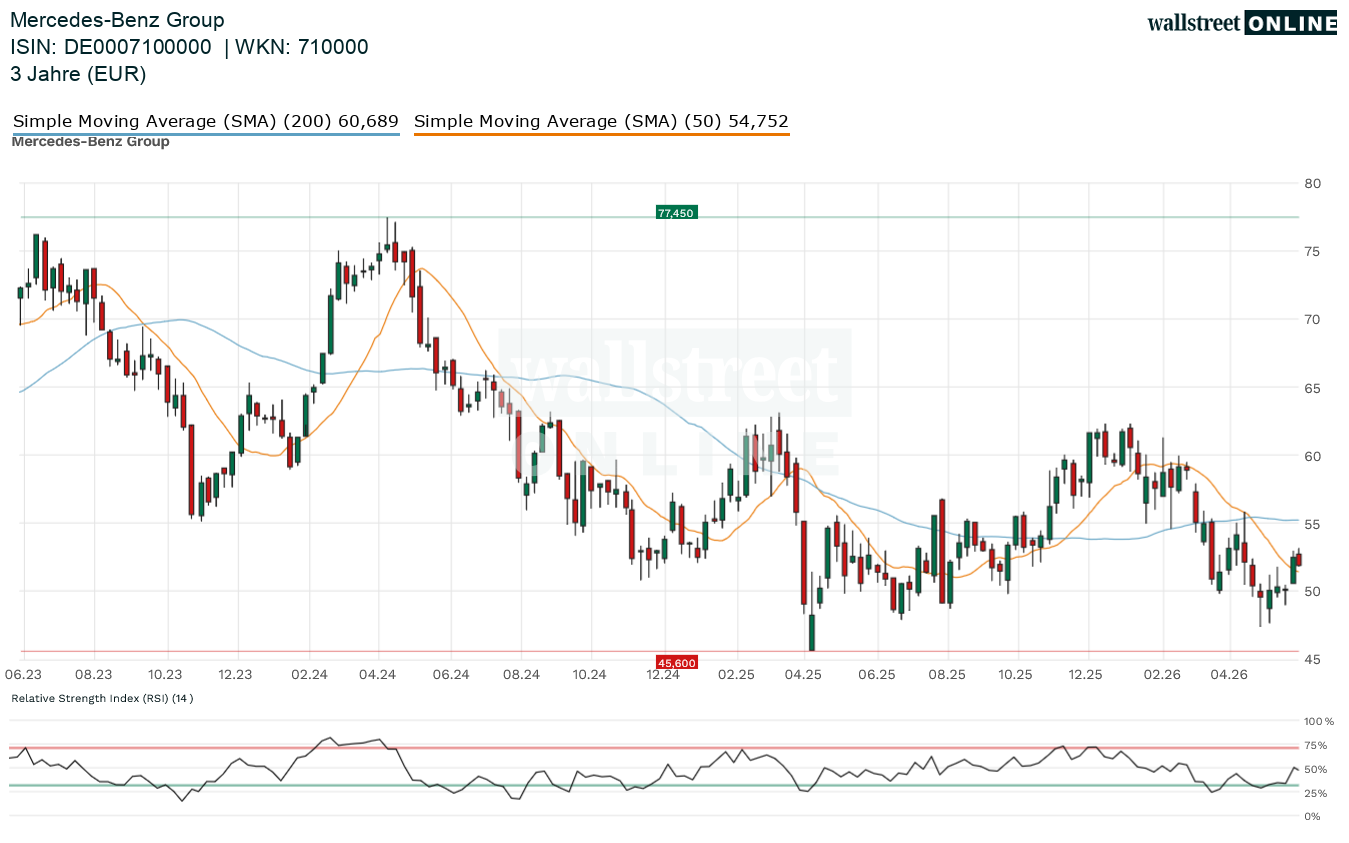The height and width of the screenshot is (843, 1349).
Task: Click the 06.24 date axis label
Action: (451, 675)
